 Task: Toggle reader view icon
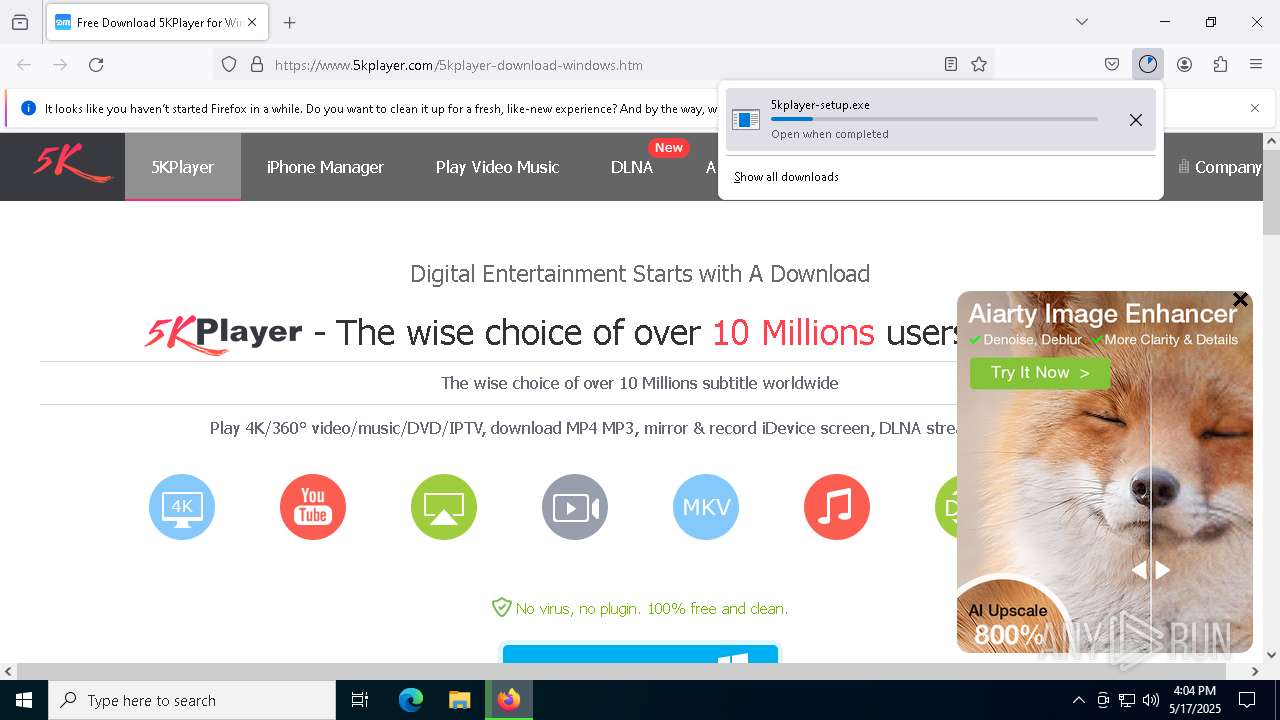pos(951,65)
